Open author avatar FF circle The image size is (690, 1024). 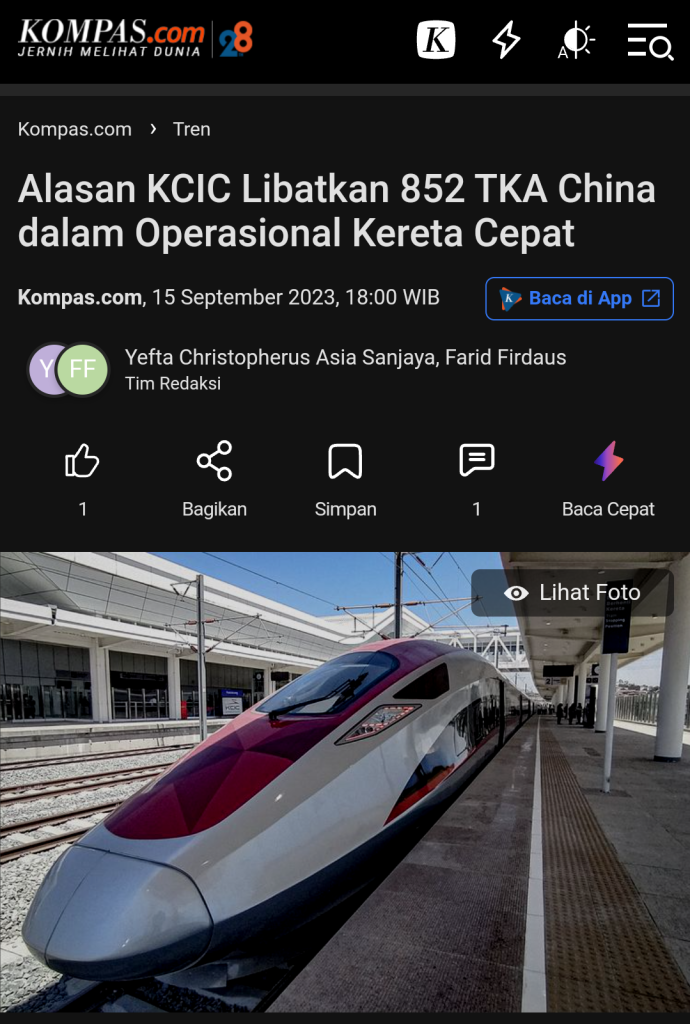pyautogui.click(x=82, y=369)
